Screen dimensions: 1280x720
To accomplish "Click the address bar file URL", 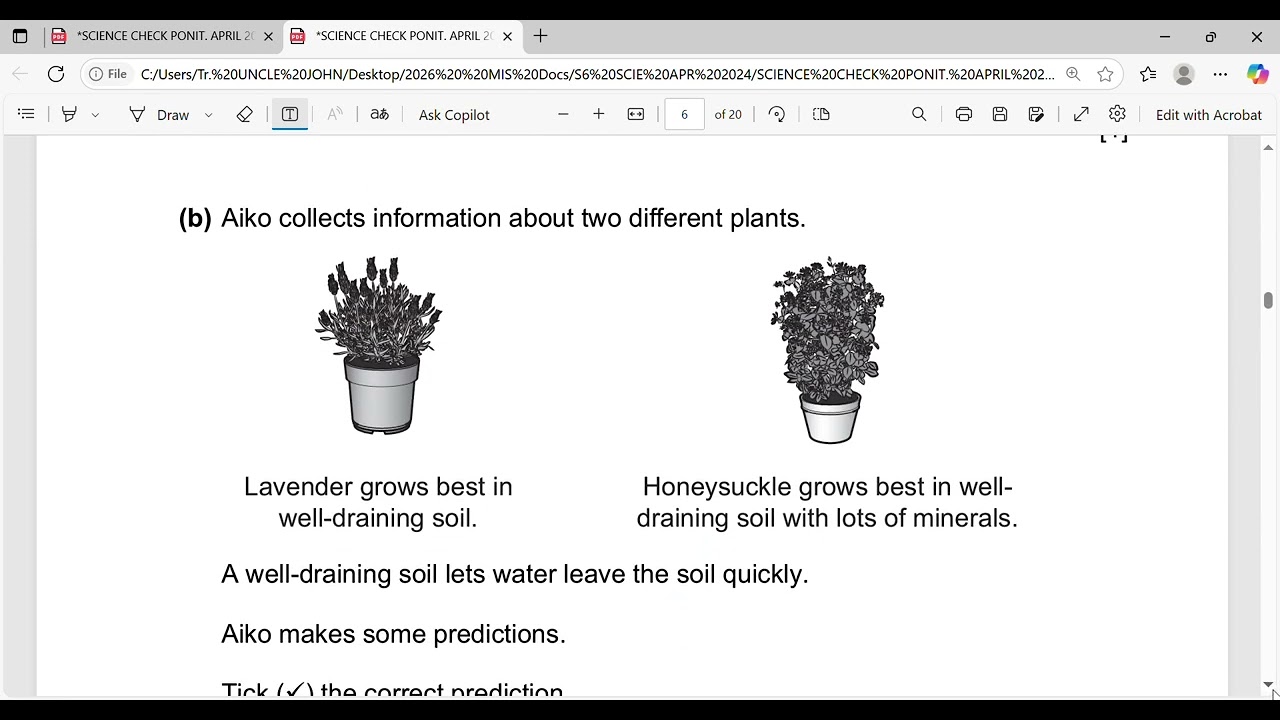I will (598, 74).
